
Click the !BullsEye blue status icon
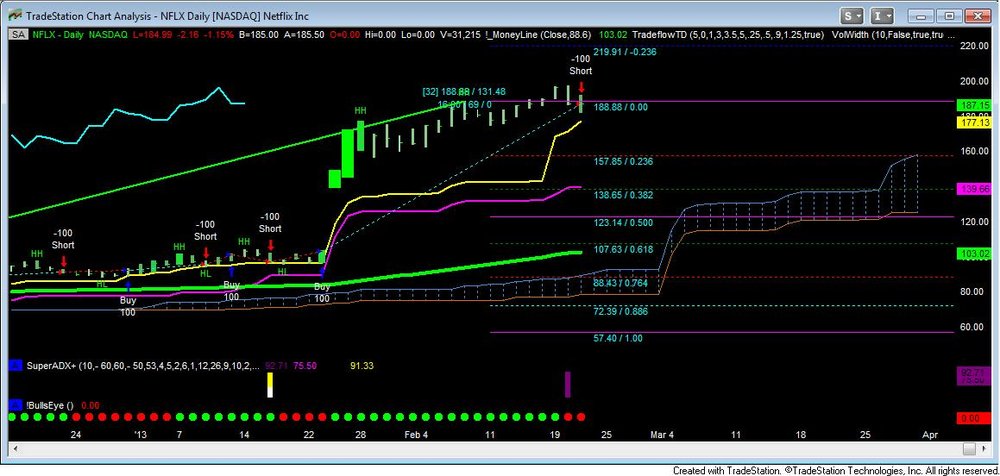(x=15, y=404)
